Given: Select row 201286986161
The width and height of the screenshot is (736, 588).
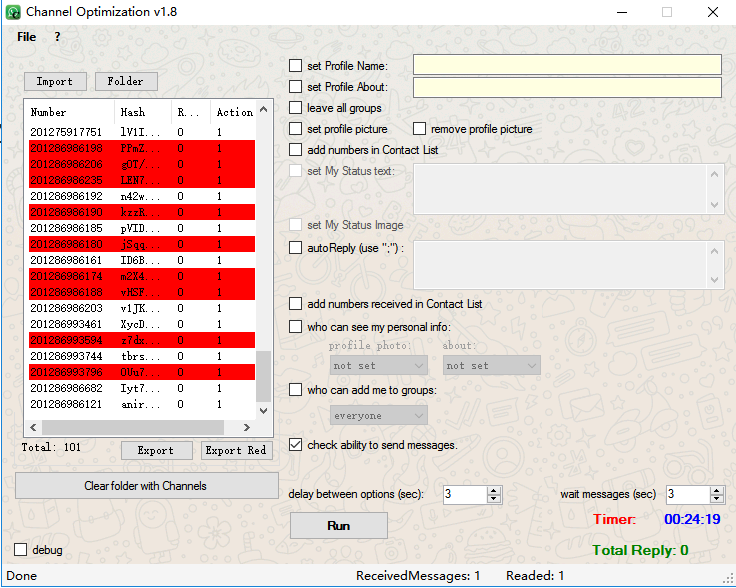Looking at the screenshot, I should (142, 260).
